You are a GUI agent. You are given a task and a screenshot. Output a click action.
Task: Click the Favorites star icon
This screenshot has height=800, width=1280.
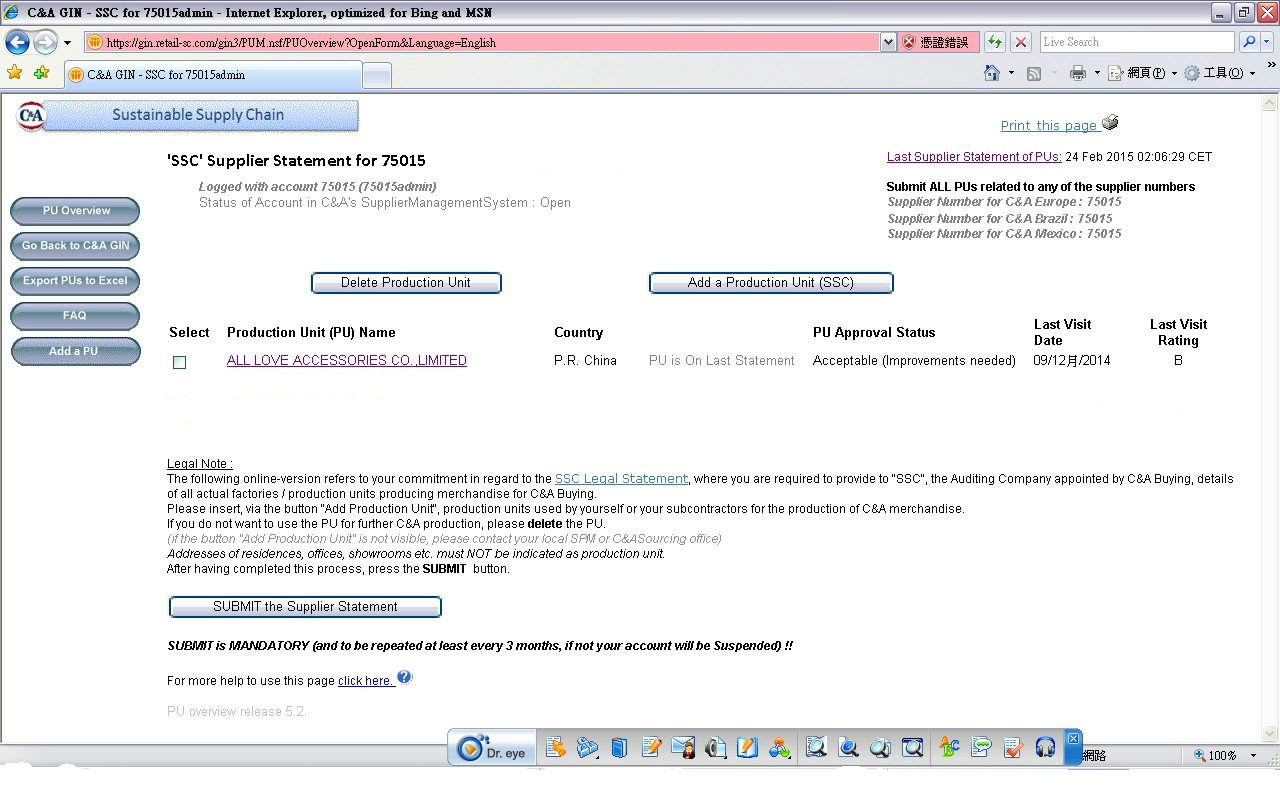(x=14, y=73)
